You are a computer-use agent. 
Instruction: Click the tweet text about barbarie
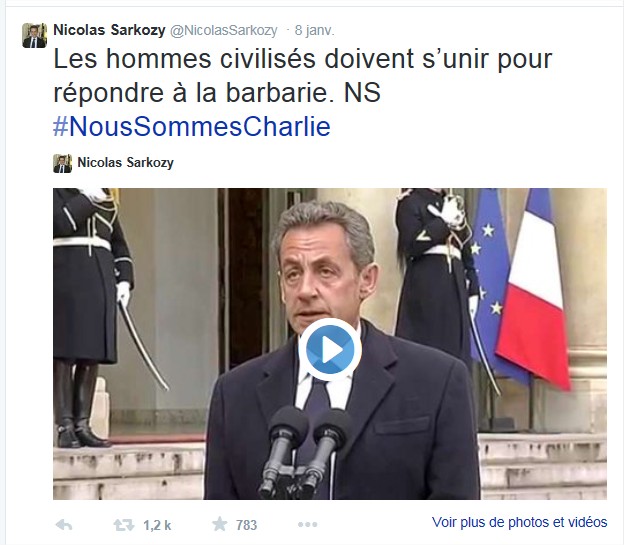(x=302, y=76)
